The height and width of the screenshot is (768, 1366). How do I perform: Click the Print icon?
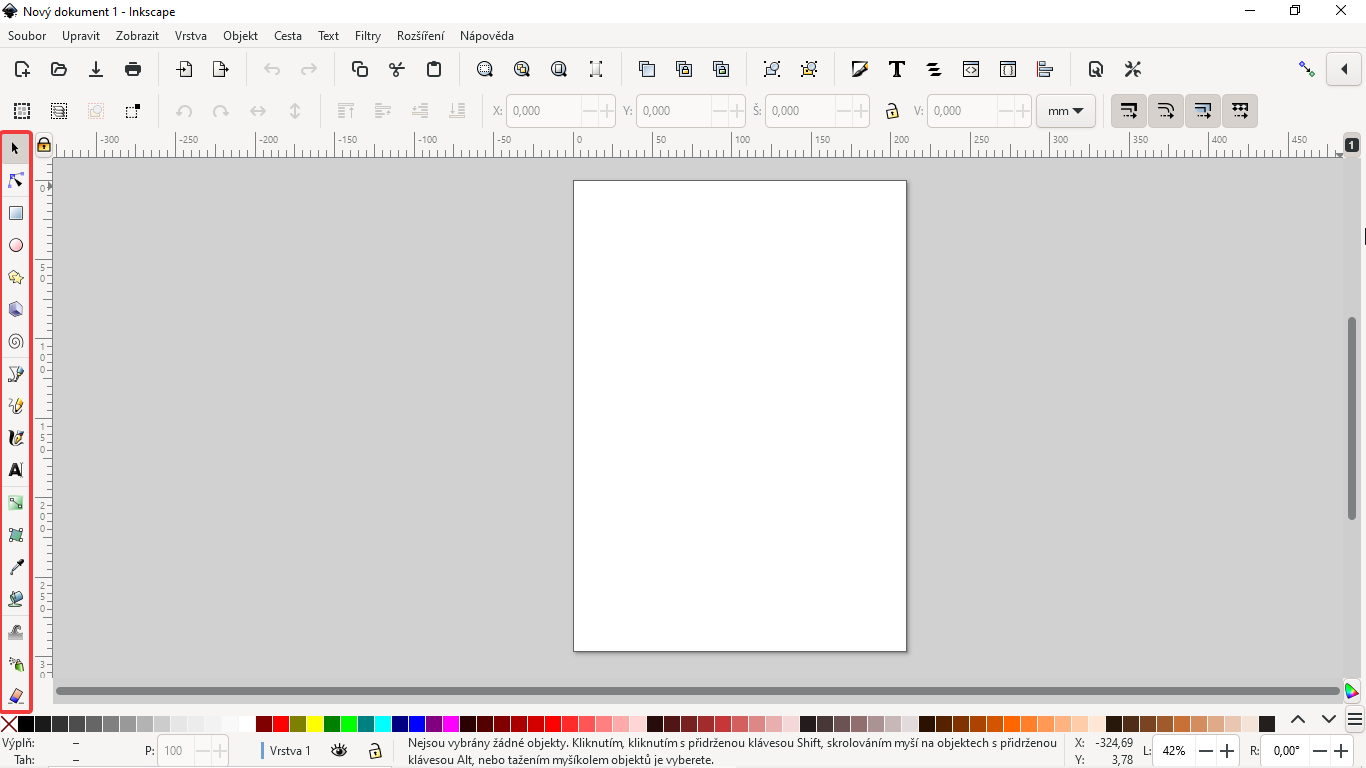pos(133,69)
